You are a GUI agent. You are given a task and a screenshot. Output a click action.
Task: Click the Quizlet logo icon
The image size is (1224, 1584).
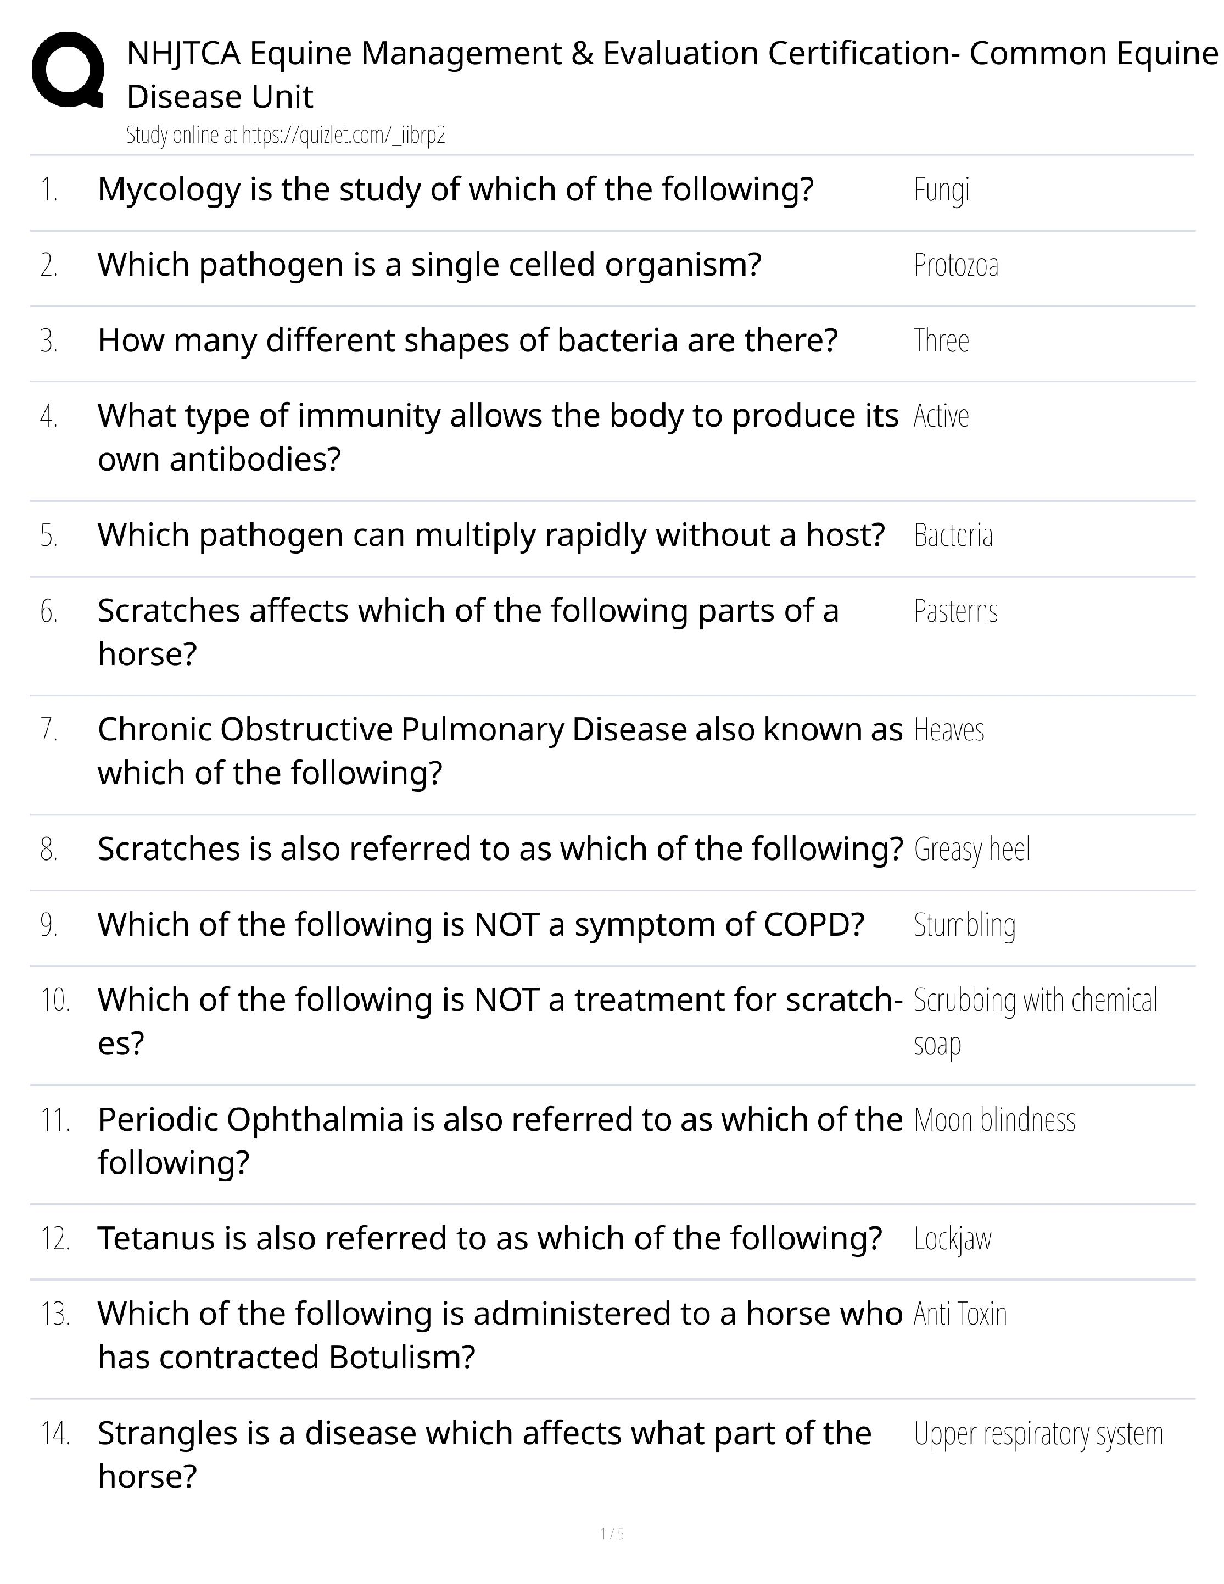coord(67,70)
